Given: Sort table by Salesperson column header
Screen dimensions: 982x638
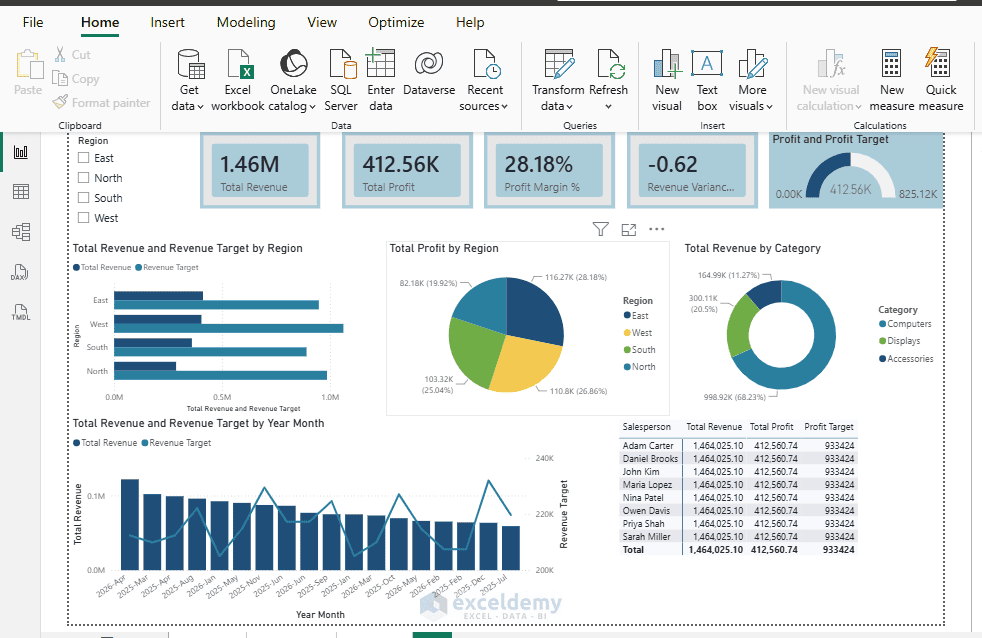Looking at the screenshot, I should pyautogui.click(x=646, y=426).
